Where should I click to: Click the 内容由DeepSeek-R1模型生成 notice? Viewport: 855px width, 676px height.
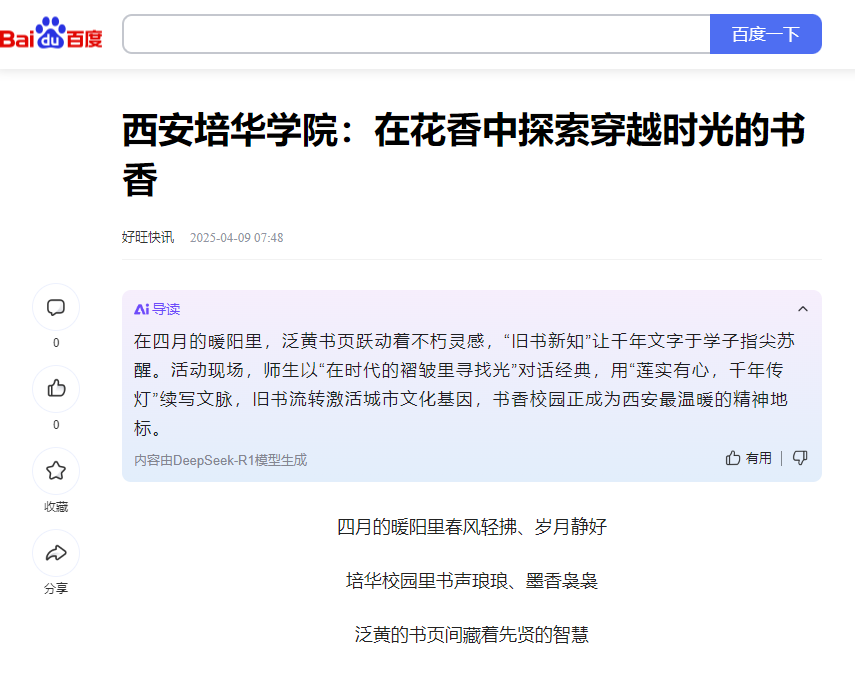click(x=221, y=460)
